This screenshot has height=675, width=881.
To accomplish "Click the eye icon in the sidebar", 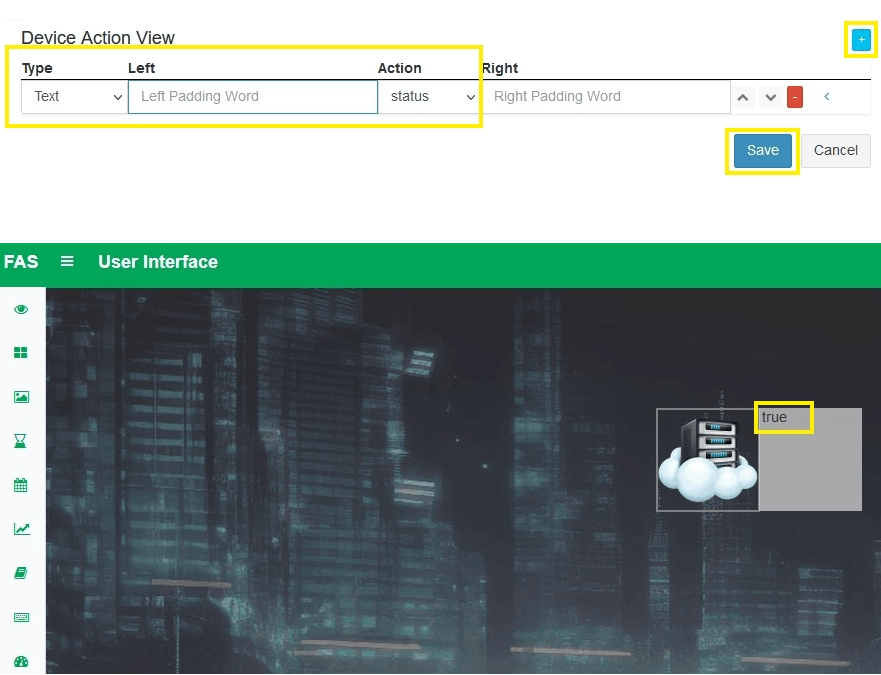I will (21, 310).
